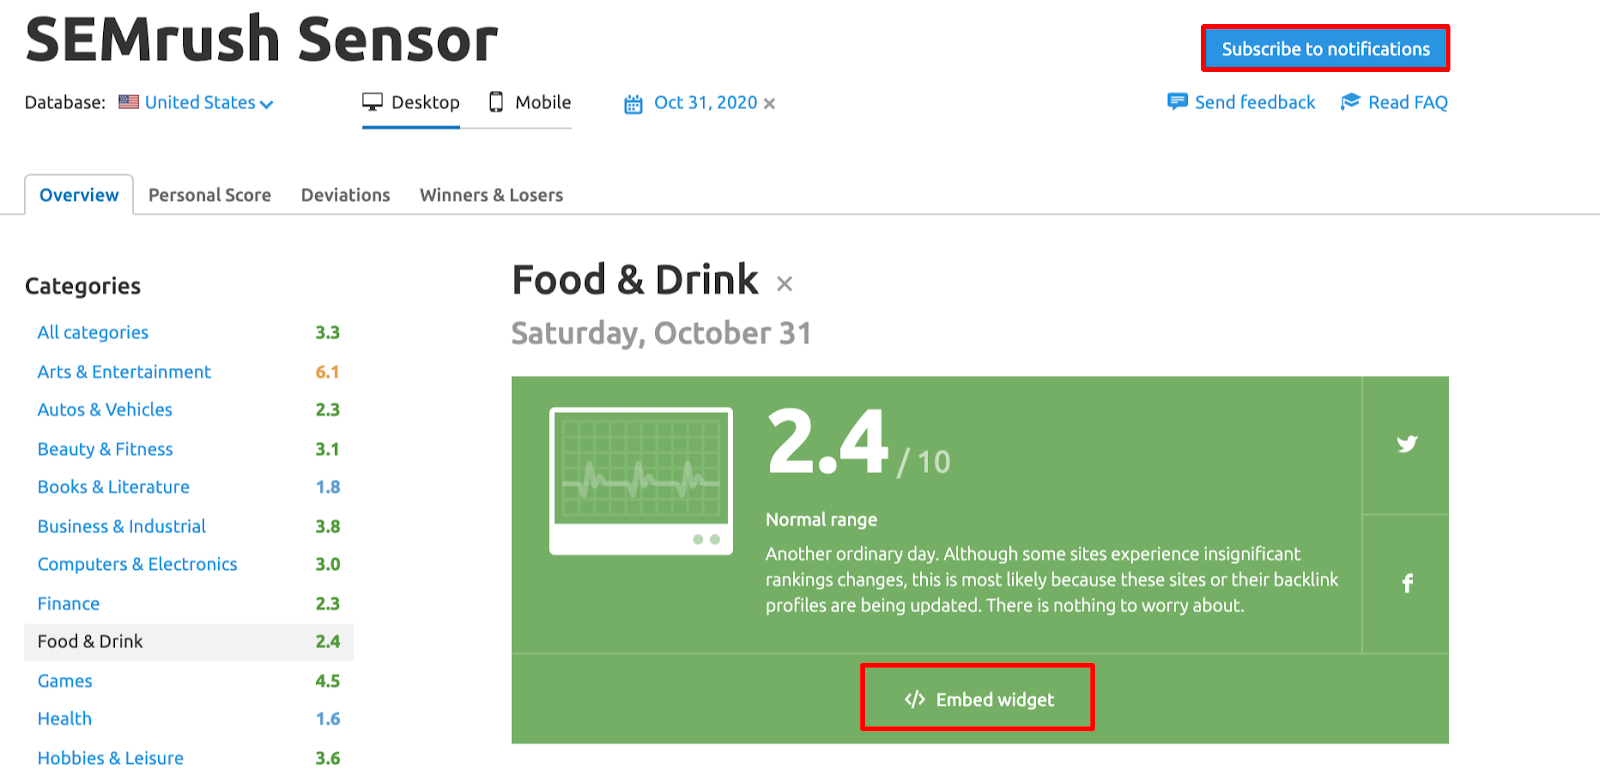The width and height of the screenshot is (1600, 776).
Task: Switch to the Deviations tab
Action: click(346, 195)
